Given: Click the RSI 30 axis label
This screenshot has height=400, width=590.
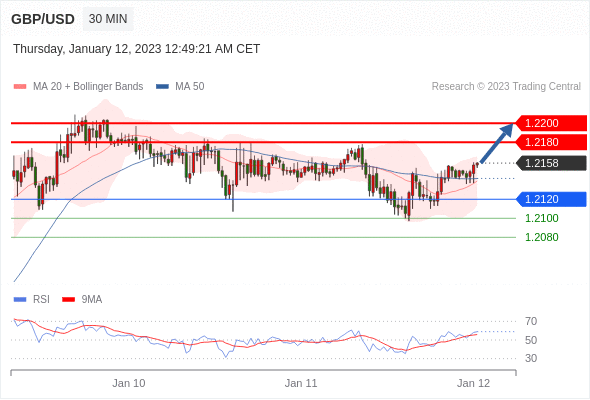Looking at the screenshot, I should click(x=531, y=358).
